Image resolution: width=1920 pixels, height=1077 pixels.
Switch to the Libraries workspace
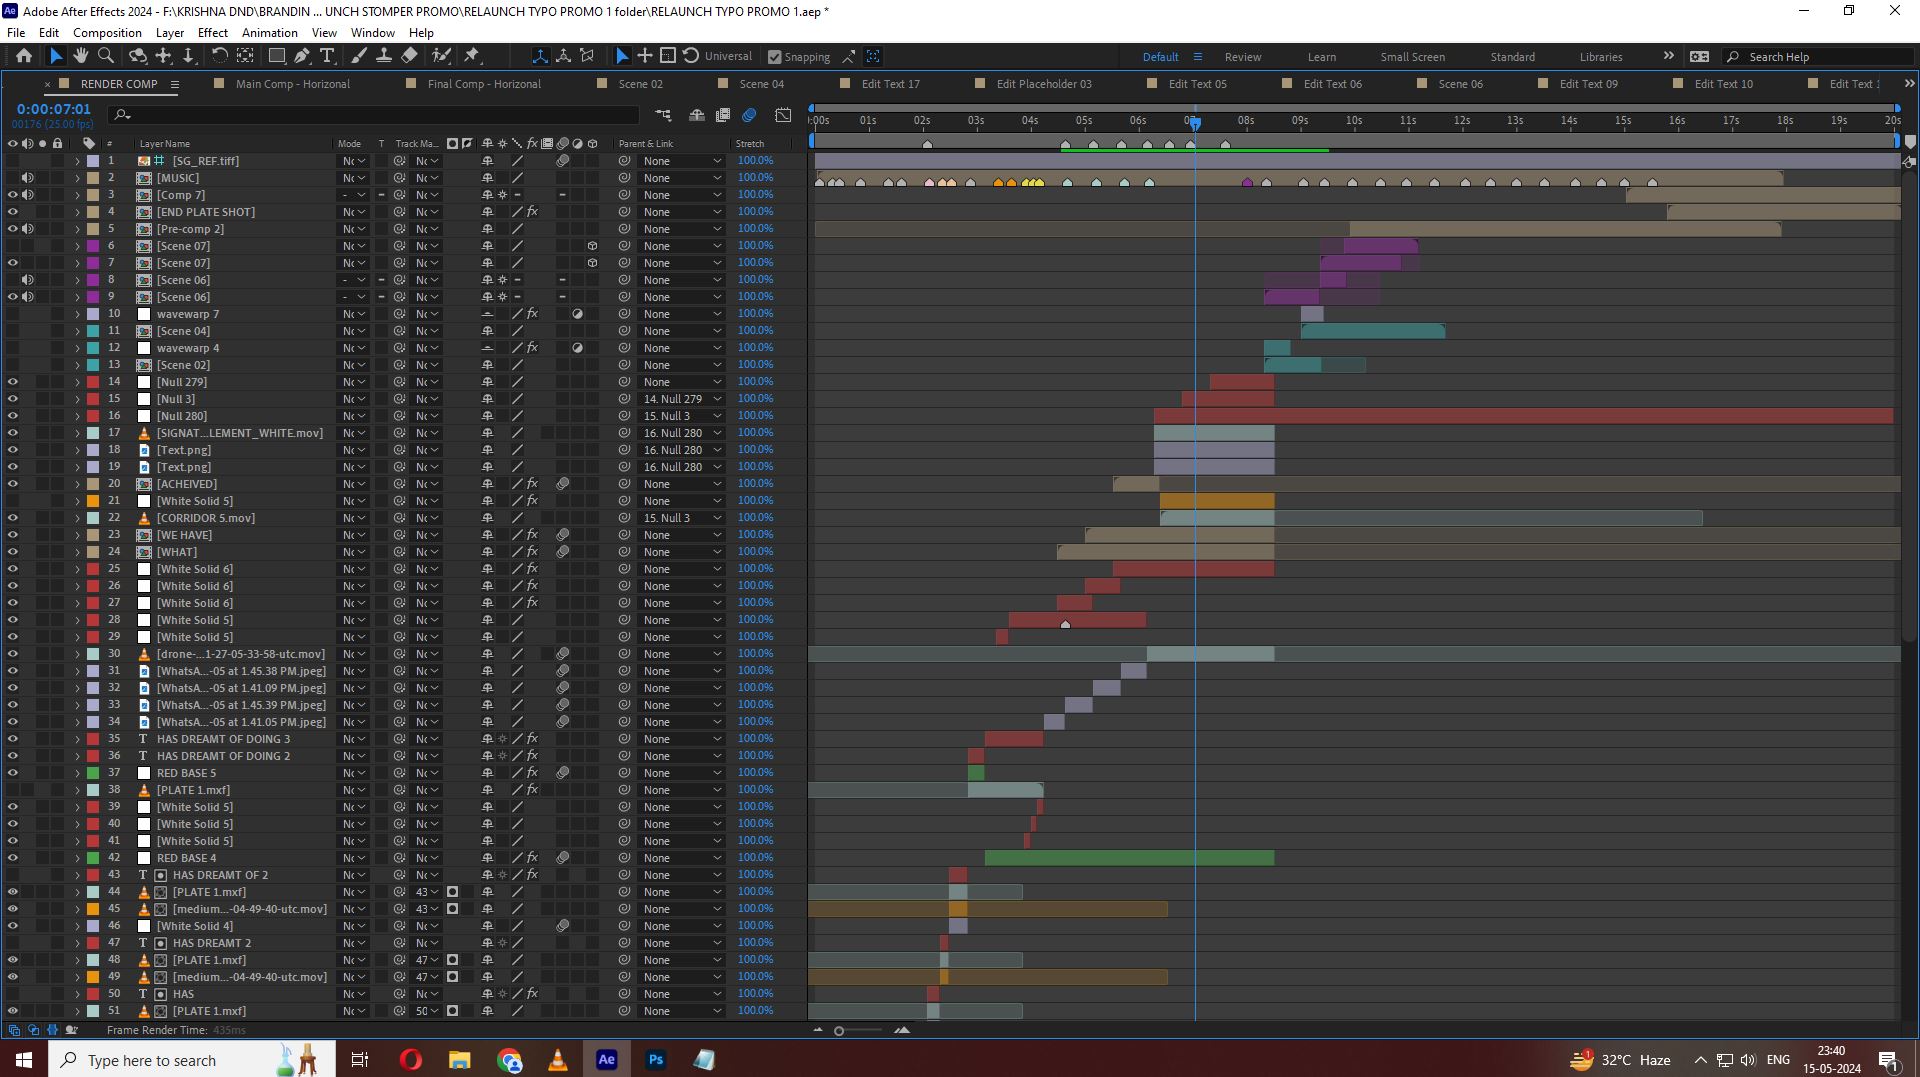click(1601, 57)
